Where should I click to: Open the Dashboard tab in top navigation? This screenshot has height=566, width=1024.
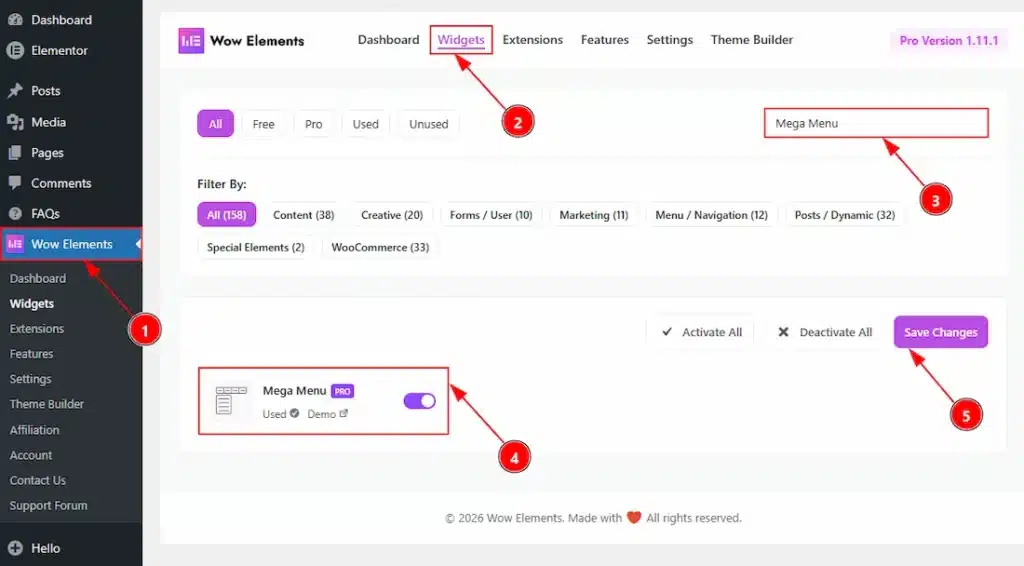tap(389, 40)
